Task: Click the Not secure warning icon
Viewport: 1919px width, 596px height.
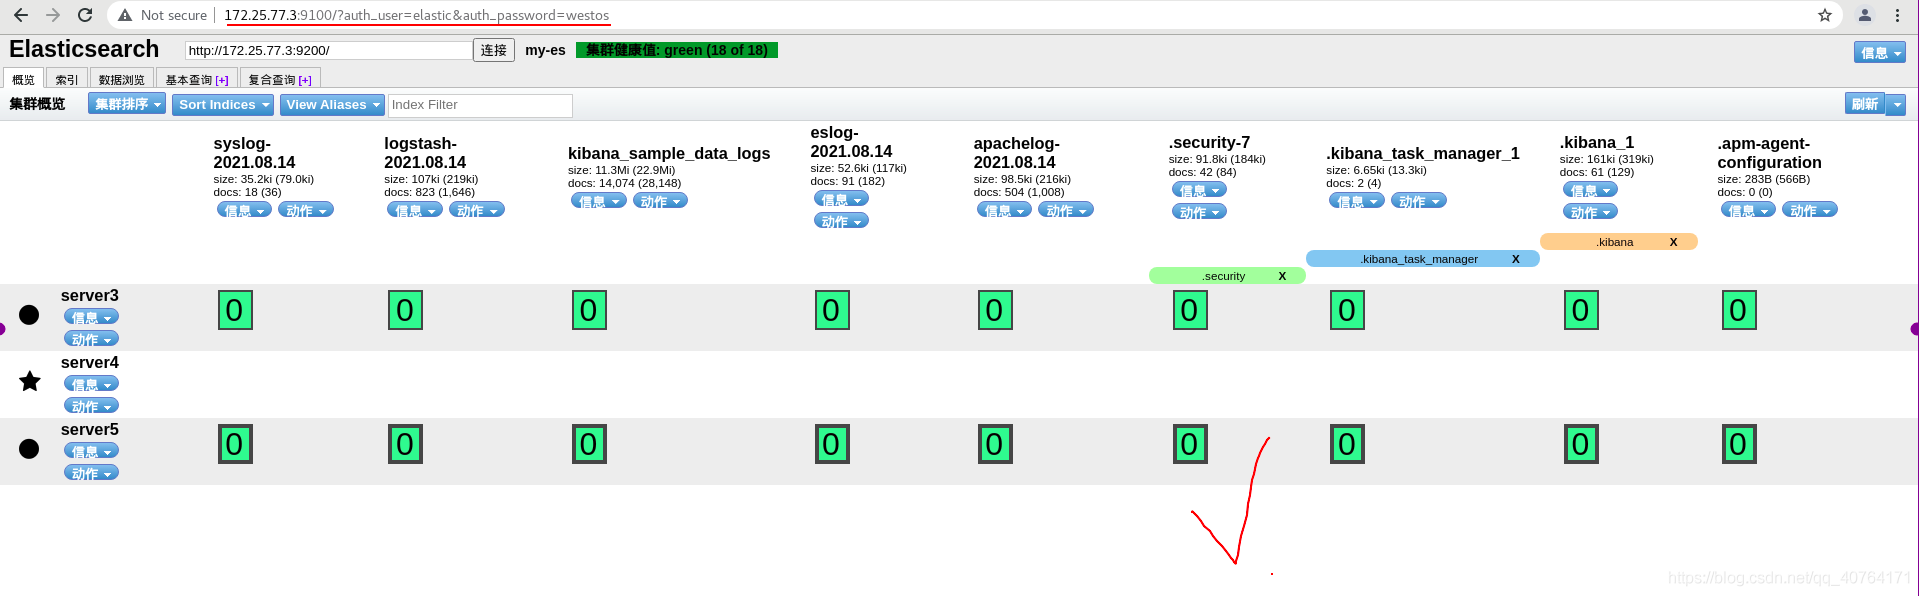Action: [125, 15]
